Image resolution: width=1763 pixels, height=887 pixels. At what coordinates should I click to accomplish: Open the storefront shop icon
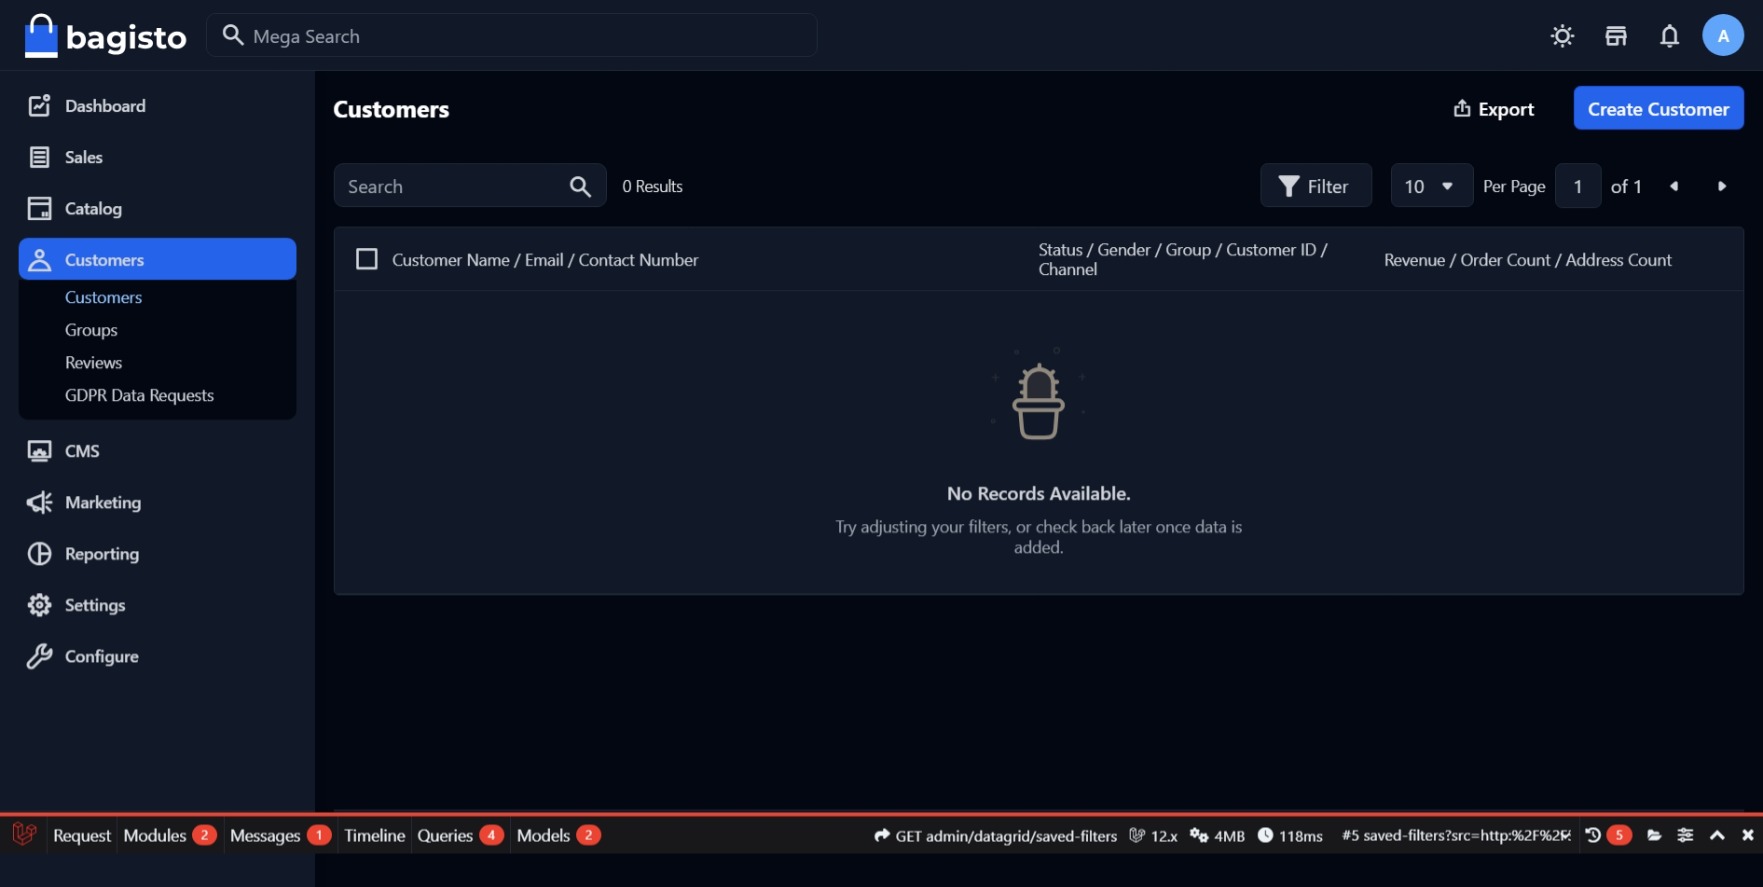click(1616, 36)
